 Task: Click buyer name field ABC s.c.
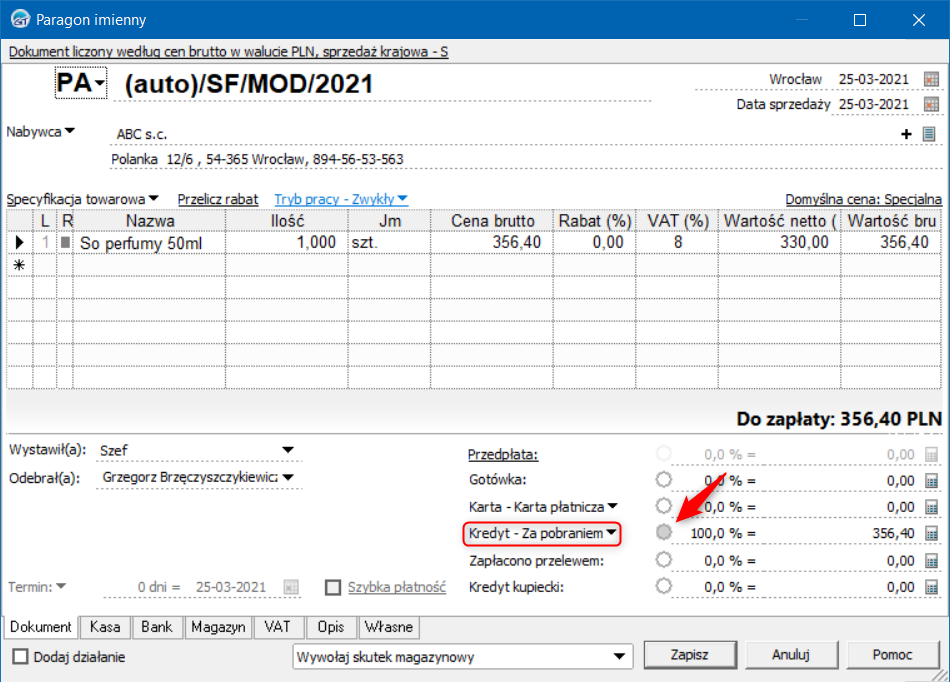[x=503, y=134]
